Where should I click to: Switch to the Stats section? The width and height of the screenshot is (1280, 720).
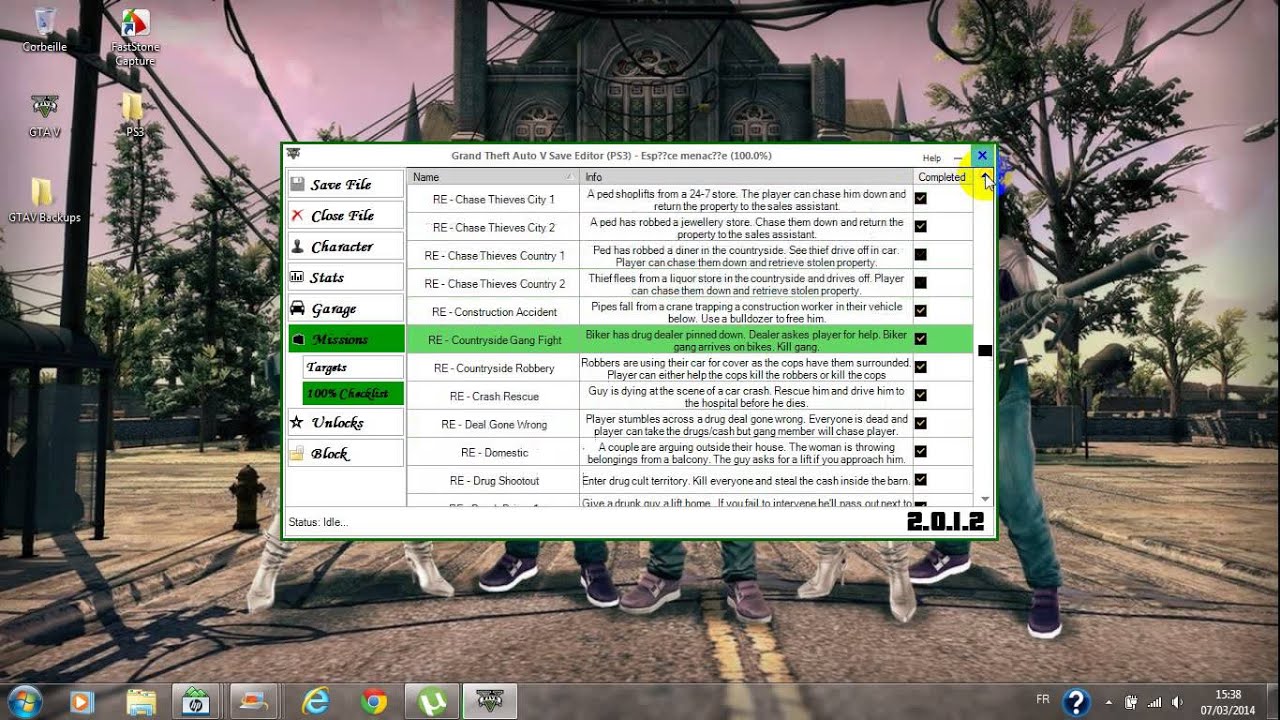(x=346, y=277)
